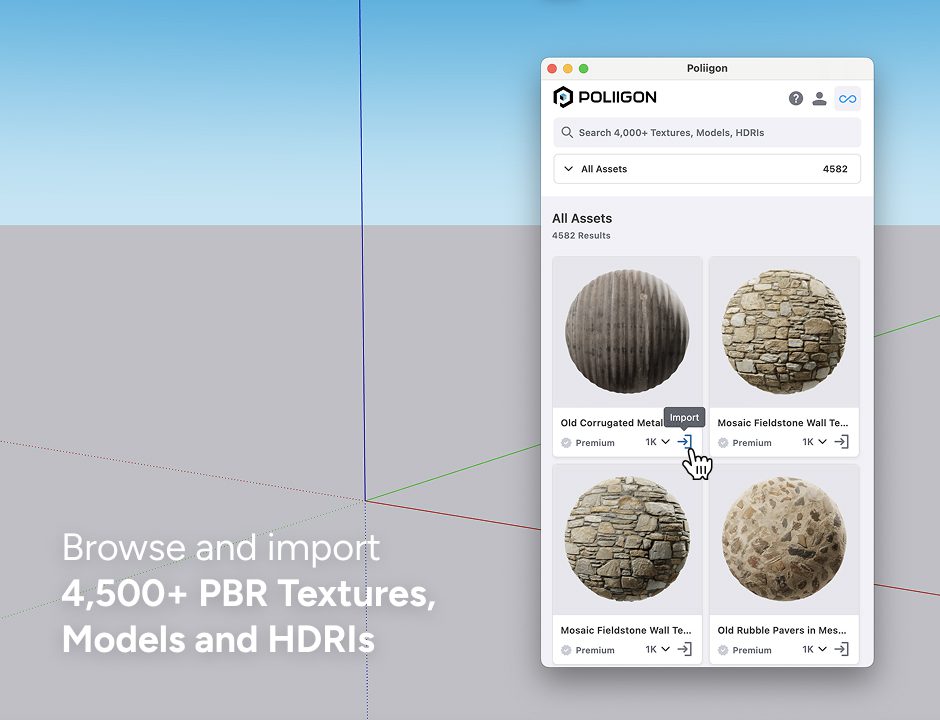
Task: Open 1K resolution dropdown for bottom-row Mosaic Fieldstone
Action: 658,649
